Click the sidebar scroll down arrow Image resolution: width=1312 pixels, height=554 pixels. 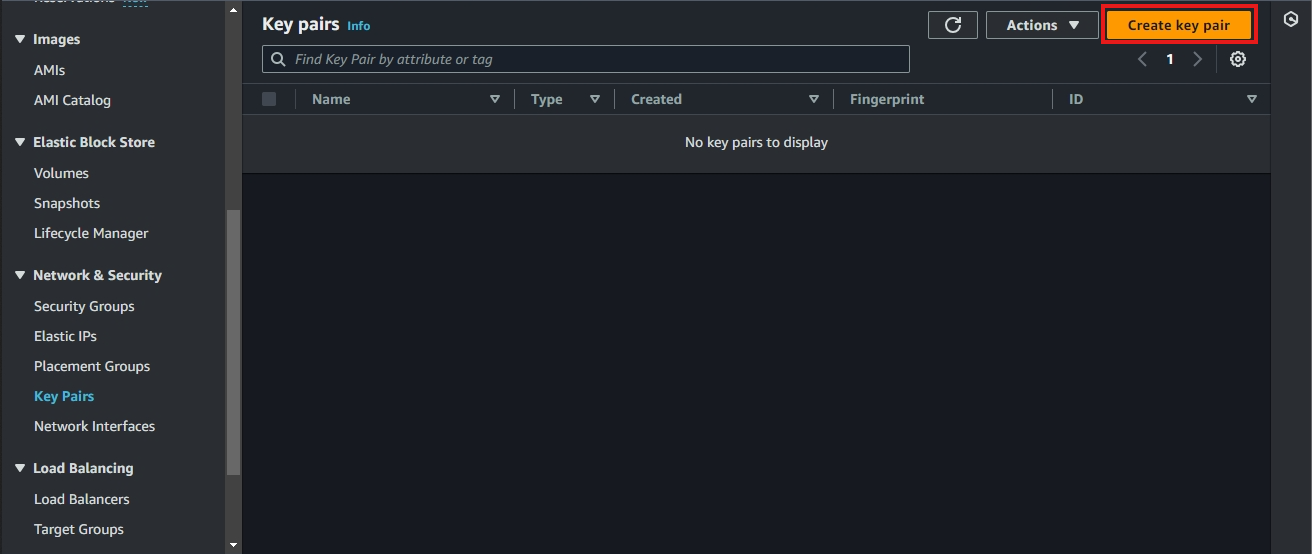[234, 545]
